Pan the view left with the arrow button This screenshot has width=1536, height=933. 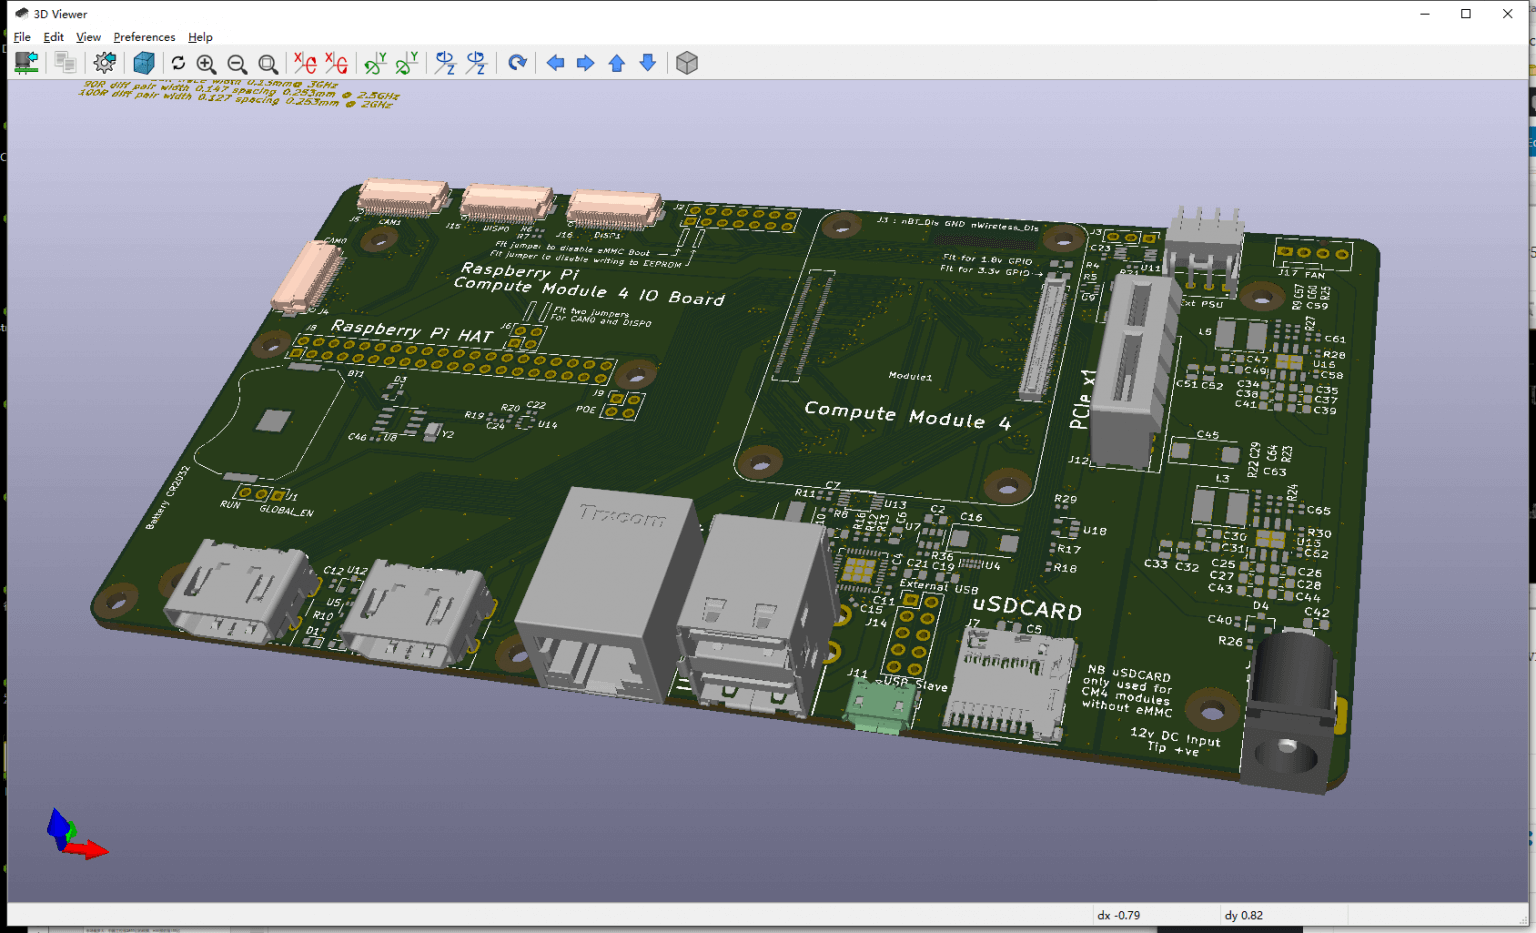(556, 62)
